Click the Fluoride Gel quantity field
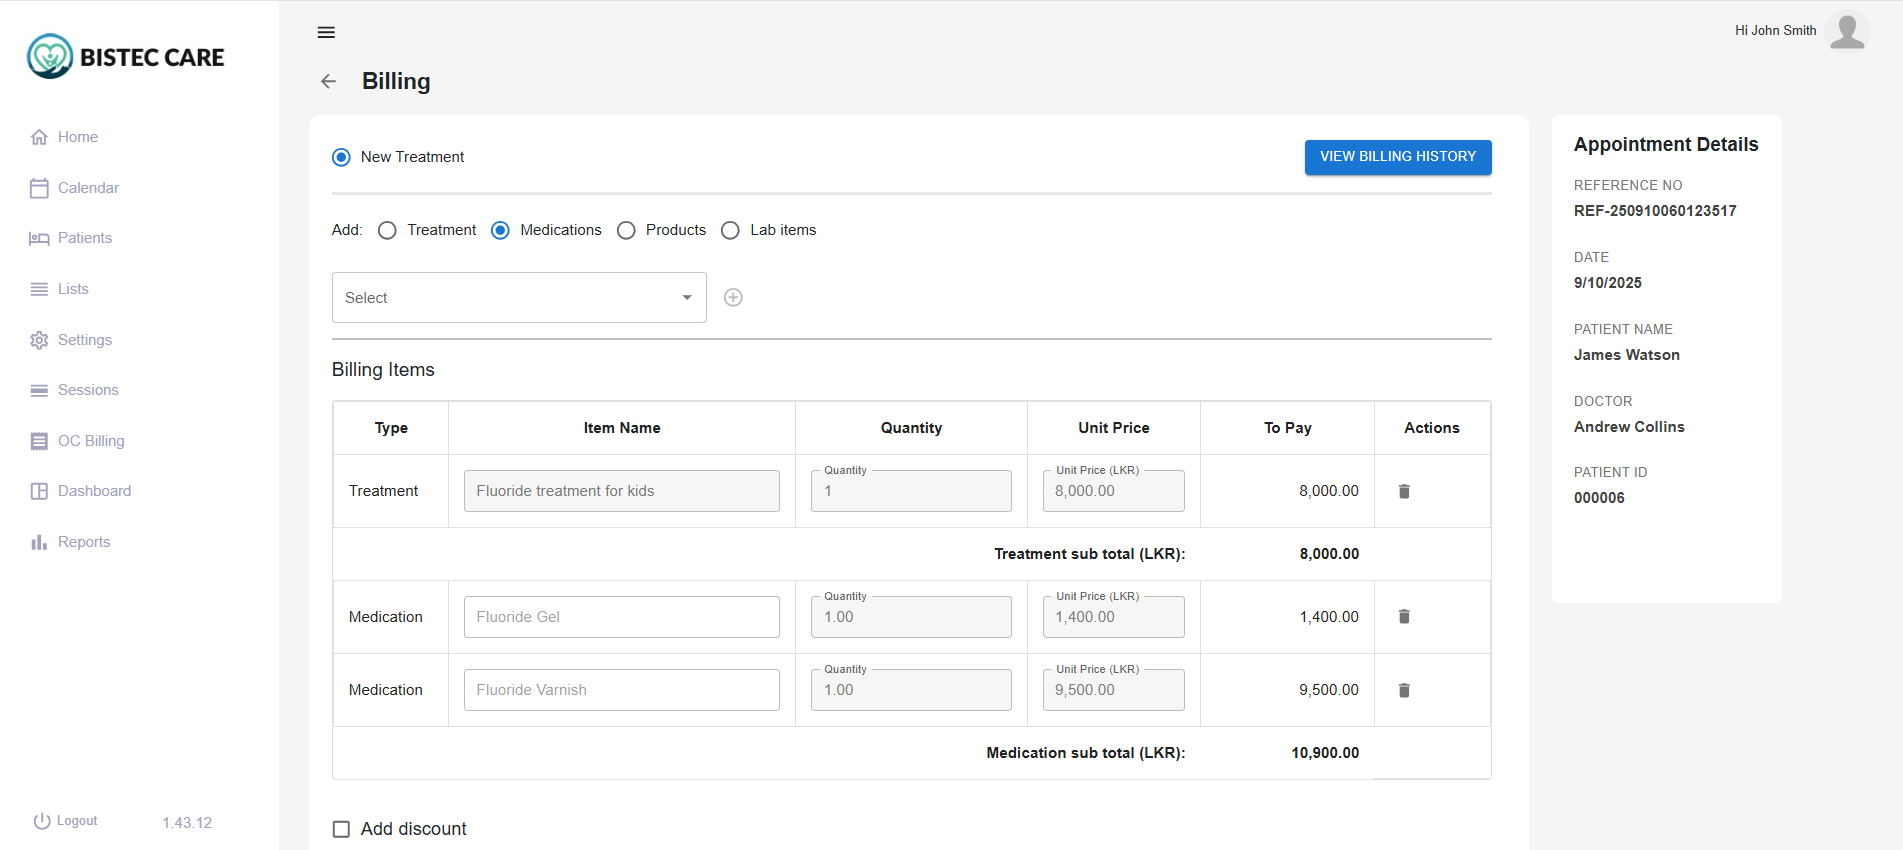Image resolution: width=1903 pixels, height=850 pixels. coord(911,617)
